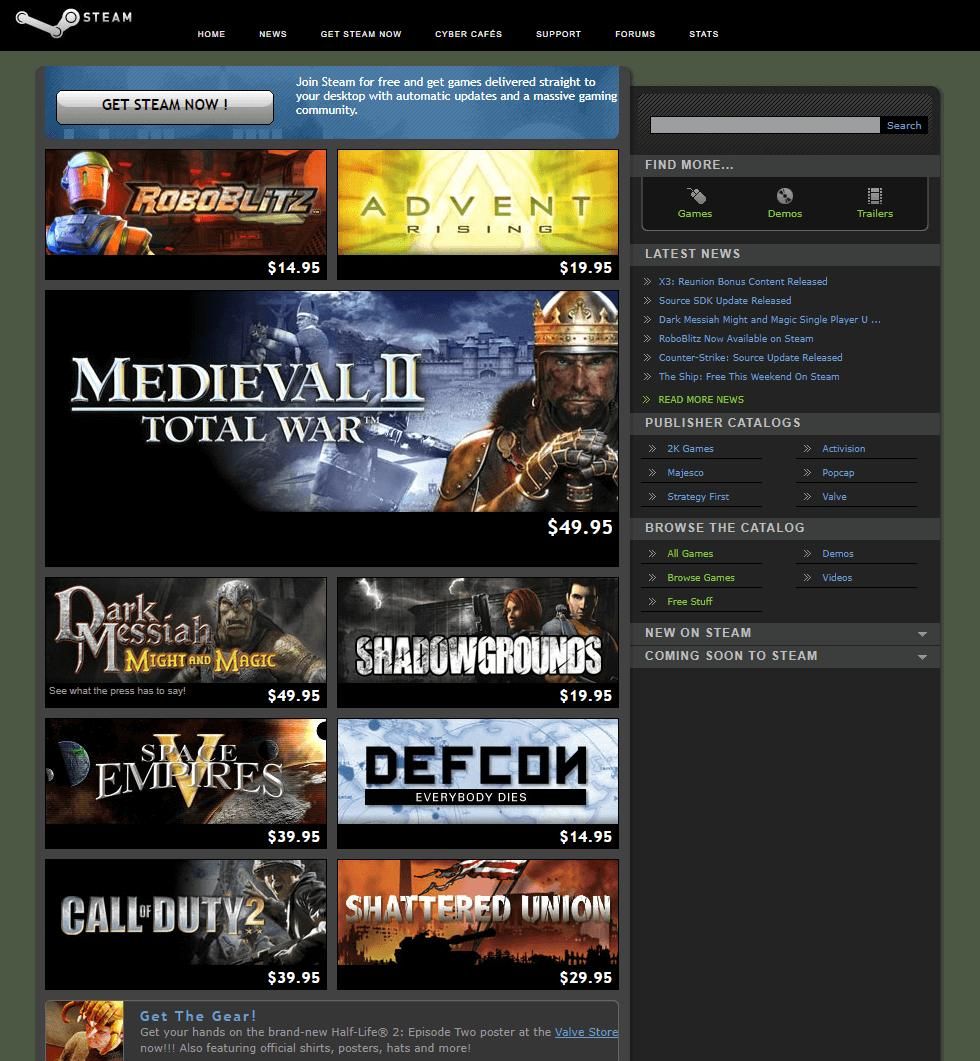980x1061 pixels.
Task: Open the Medieval II Total War banner
Action: point(332,428)
